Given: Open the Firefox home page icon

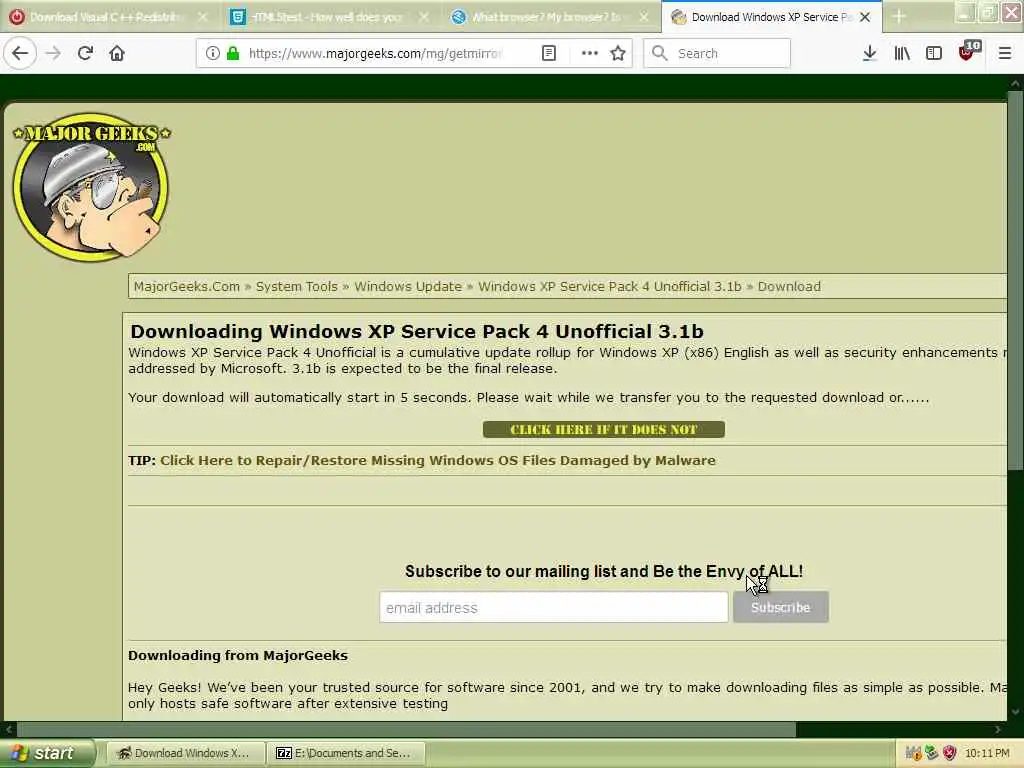Looking at the screenshot, I should click(x=117, y=53).
